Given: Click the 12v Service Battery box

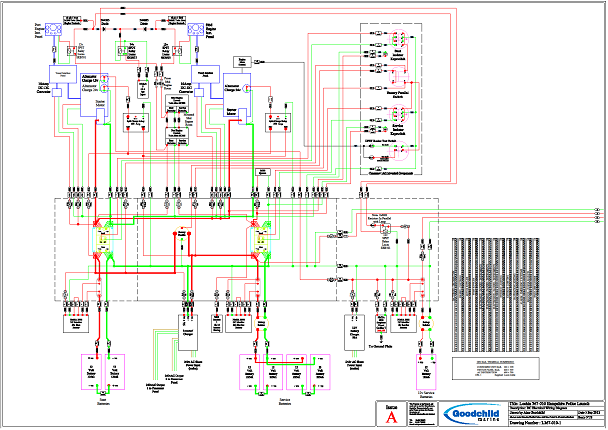Looking at the screenshot, I should click(x=427, y=372).
